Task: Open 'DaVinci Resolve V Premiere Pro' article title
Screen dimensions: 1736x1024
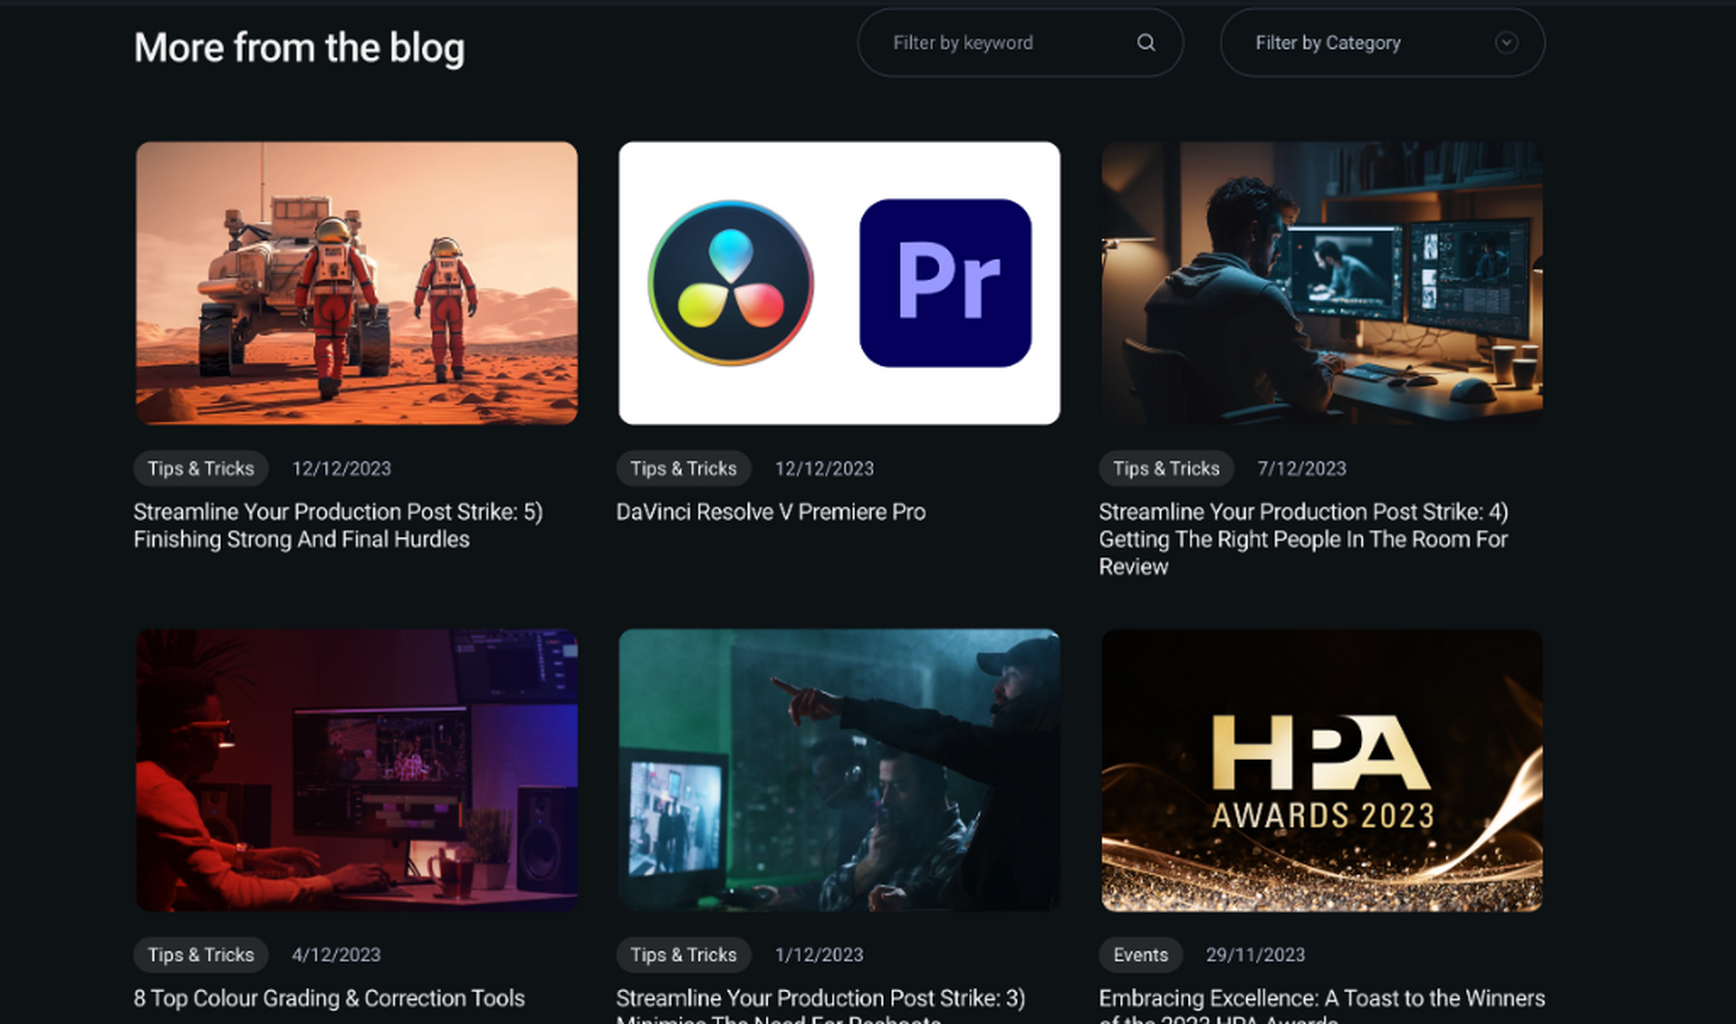Action: tap(771, 512)
